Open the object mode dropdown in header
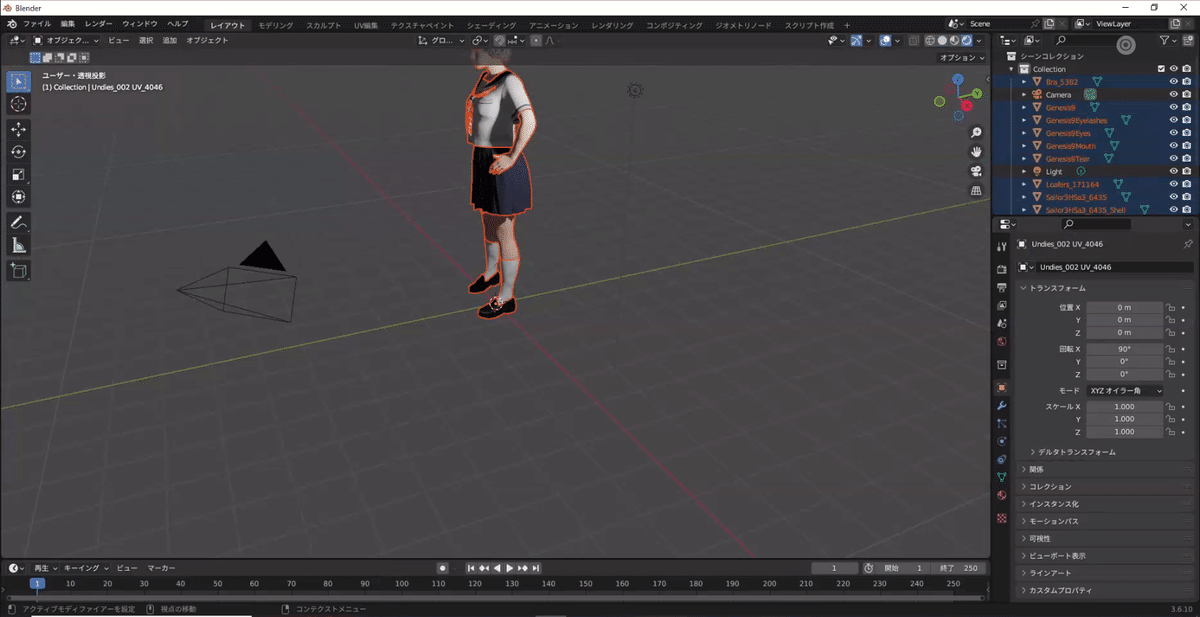 coord(65,40)
